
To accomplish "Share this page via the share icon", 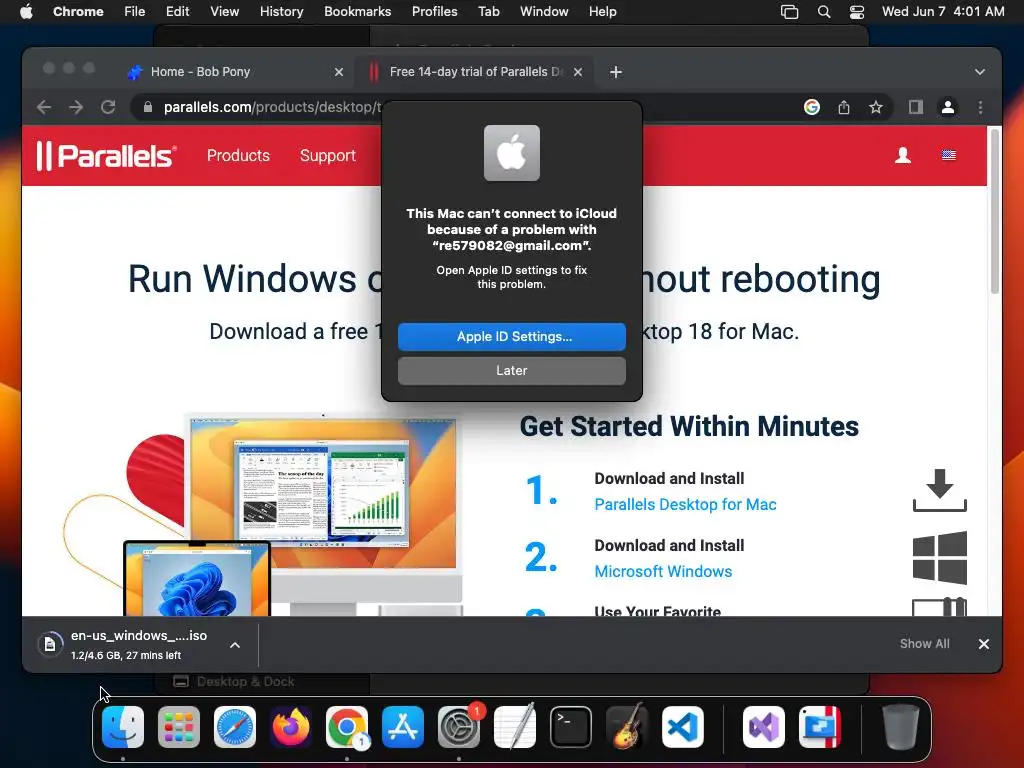I will click(x=844, y=107).
